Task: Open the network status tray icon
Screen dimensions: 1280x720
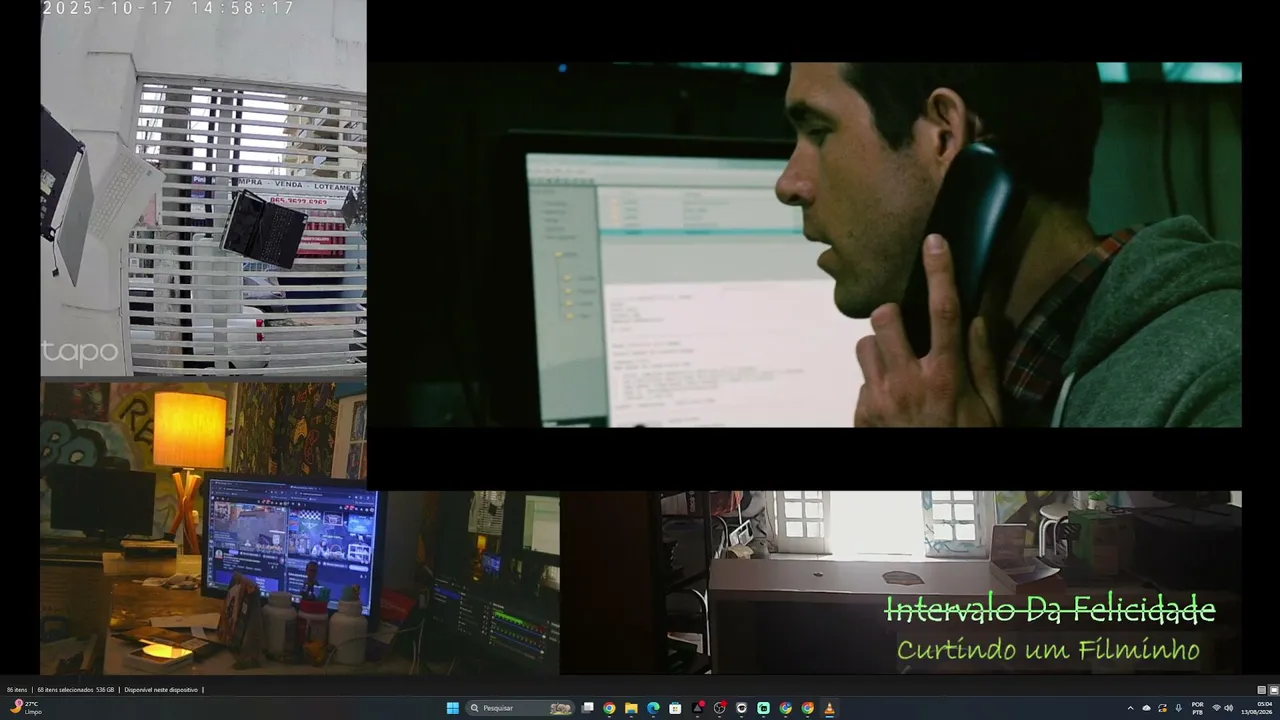Action: (1216, 708)
